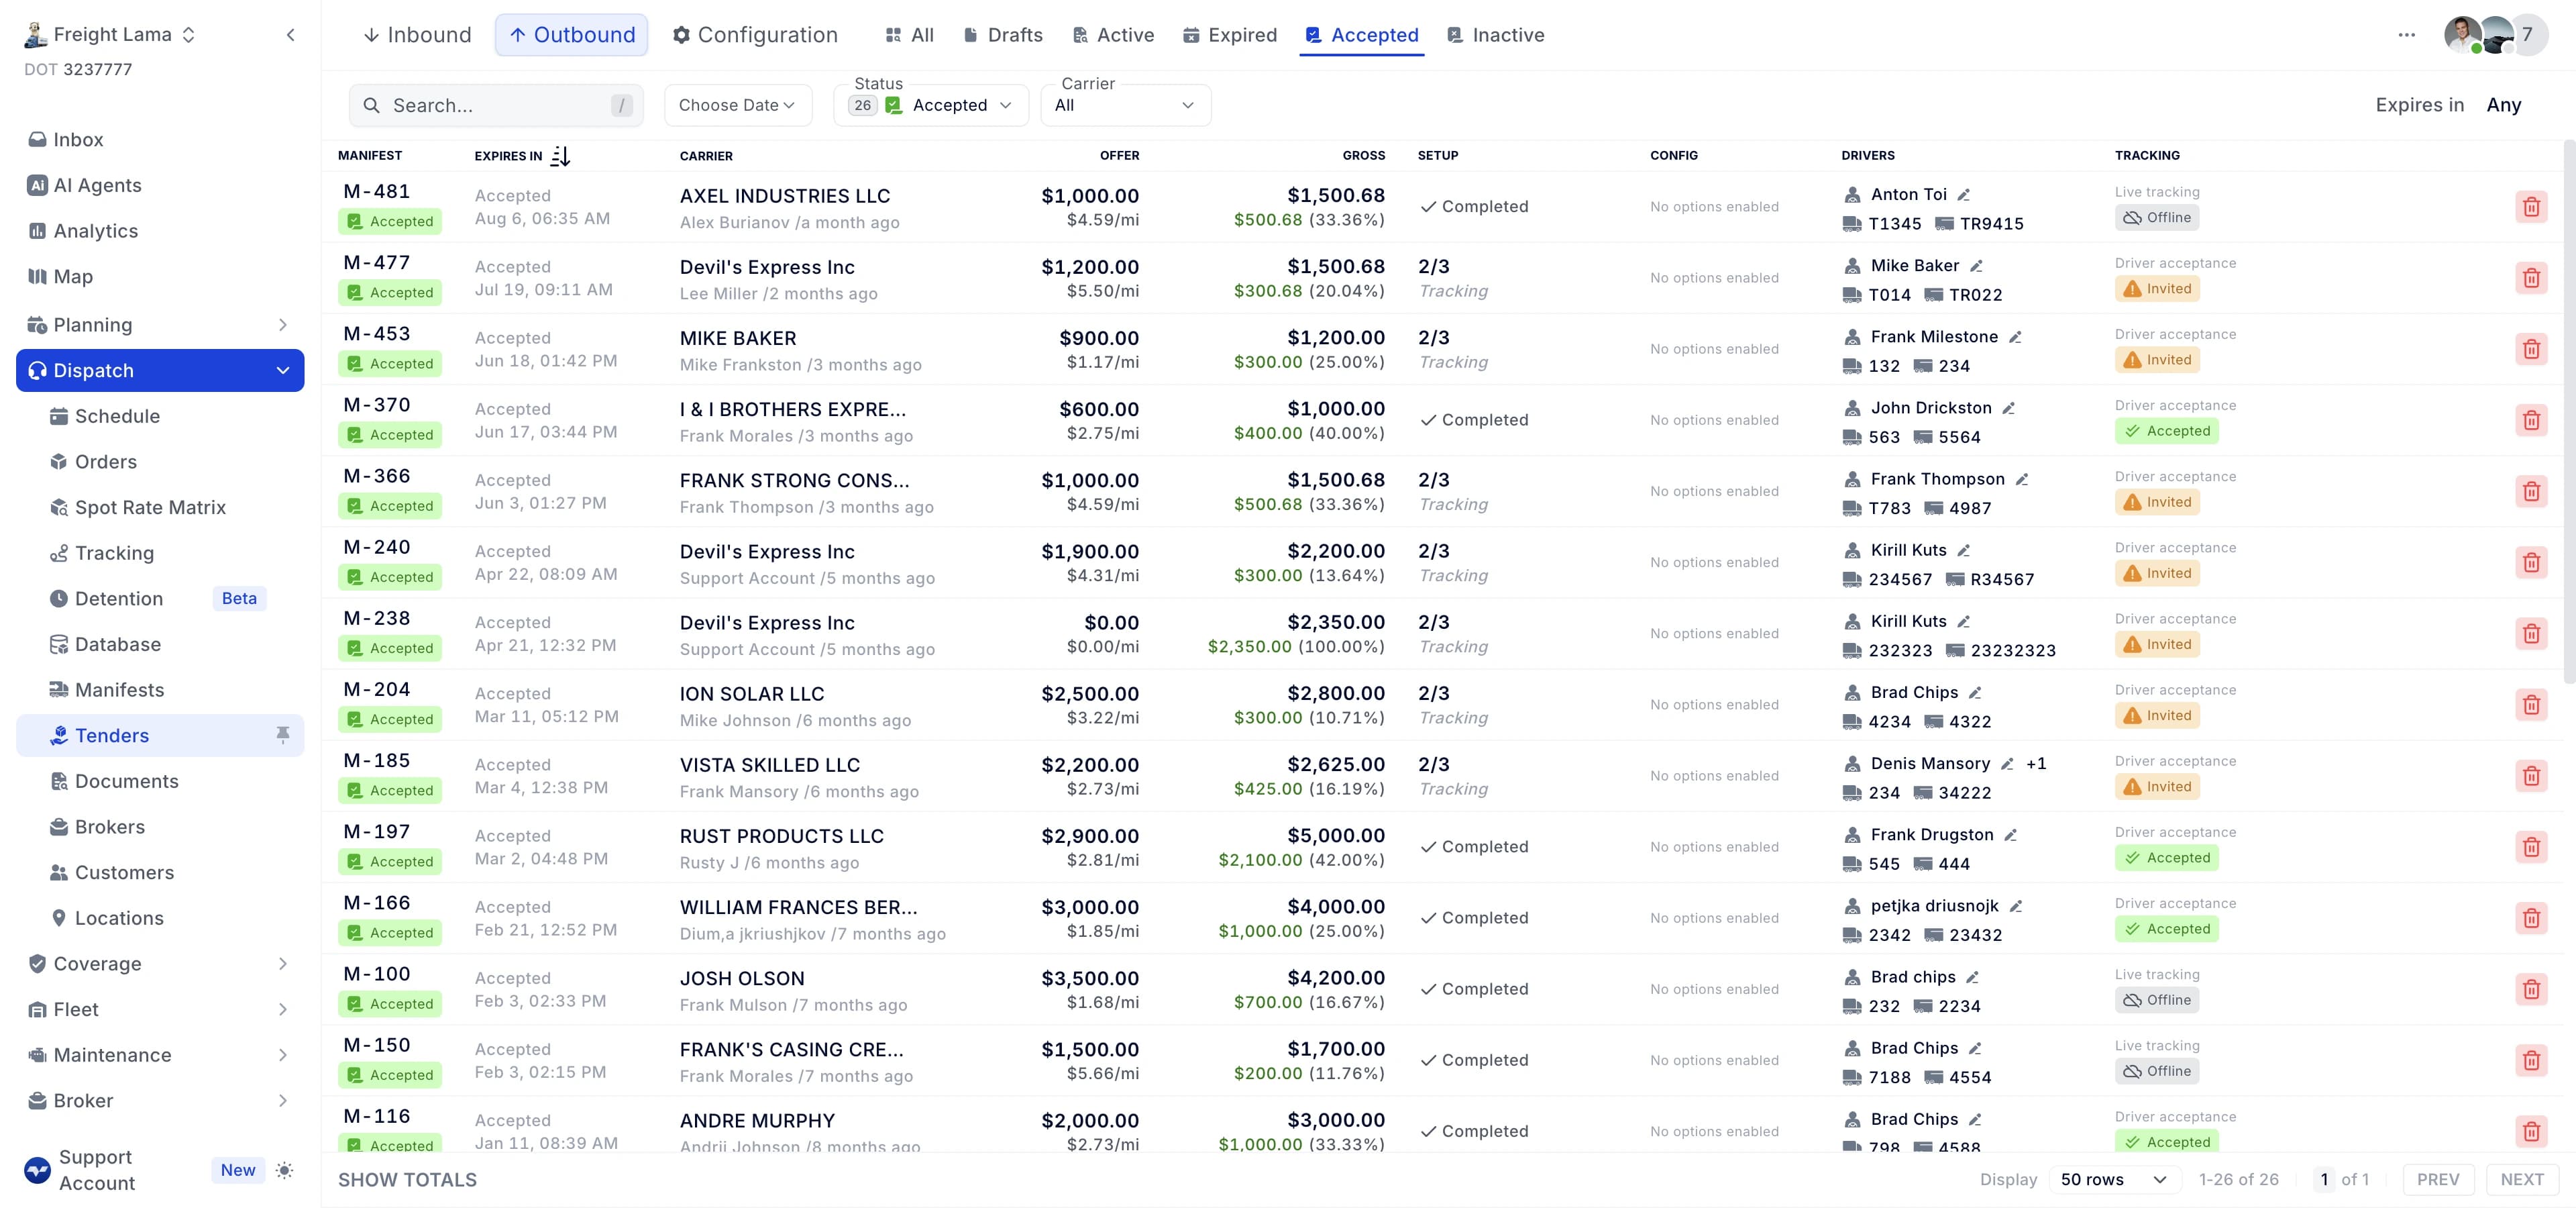The image size is (2576, 1208).
Task: Switch to the Inactive tab
Action: pyautogui.click(x=1496, y=35)
